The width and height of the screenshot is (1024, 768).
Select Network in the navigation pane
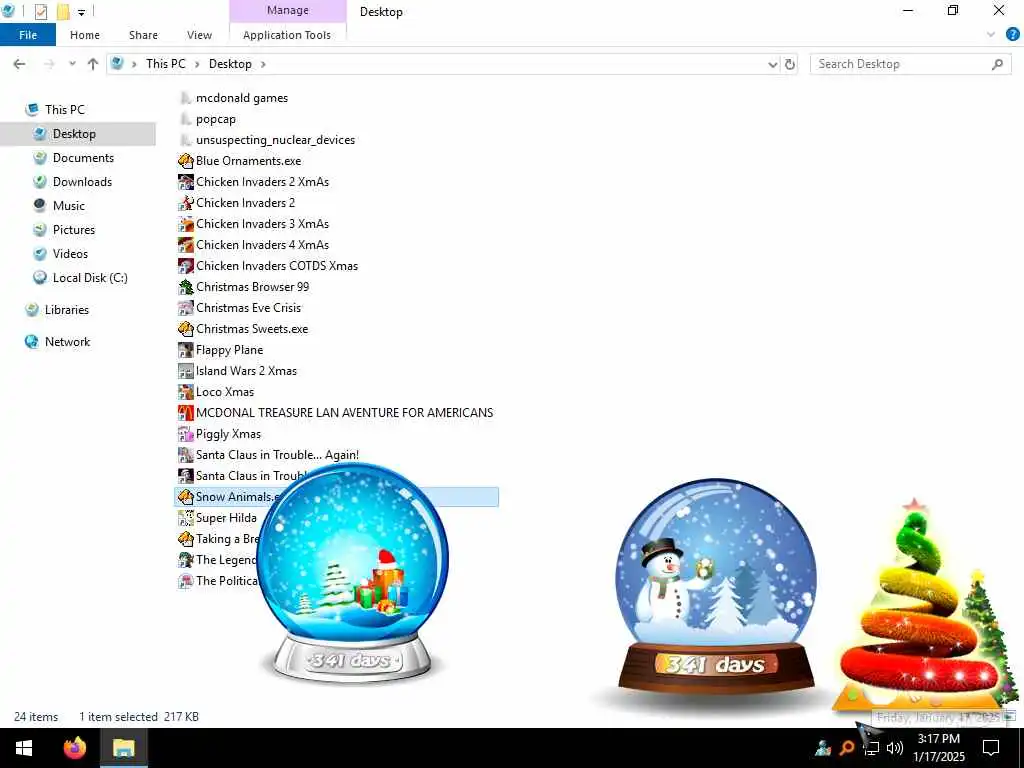pos(67,342)
